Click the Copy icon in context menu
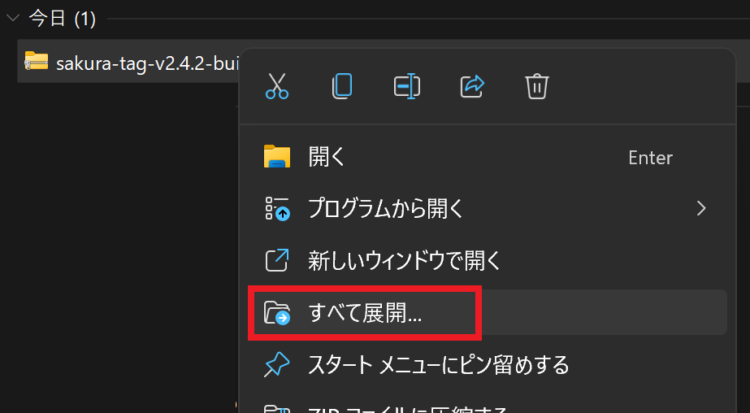 (342, 86)
